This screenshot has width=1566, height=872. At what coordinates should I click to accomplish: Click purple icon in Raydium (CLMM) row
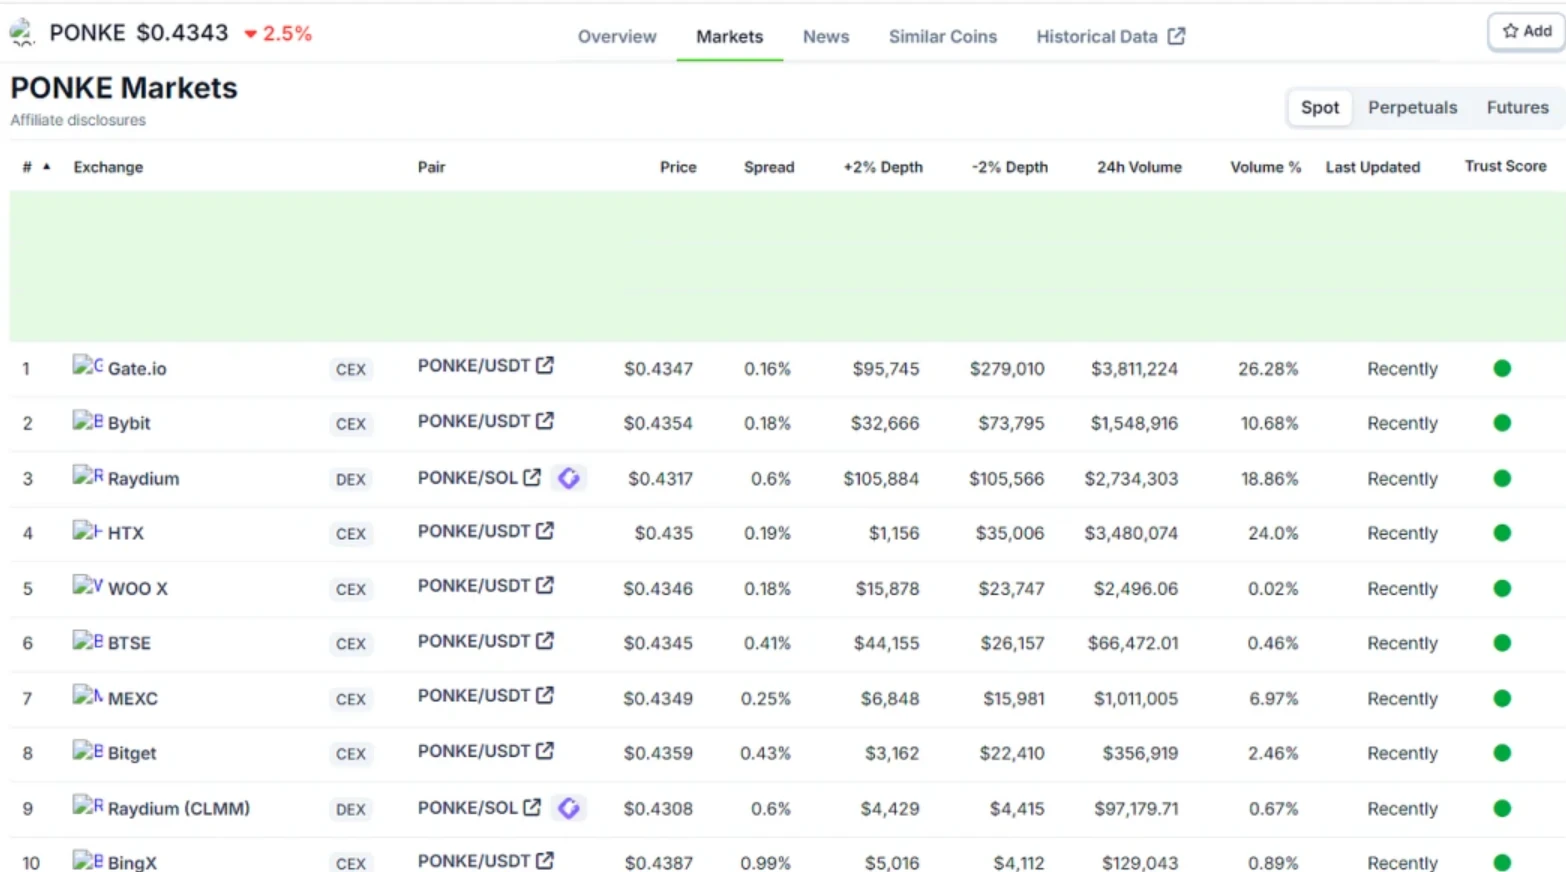[x=569, y=808]
